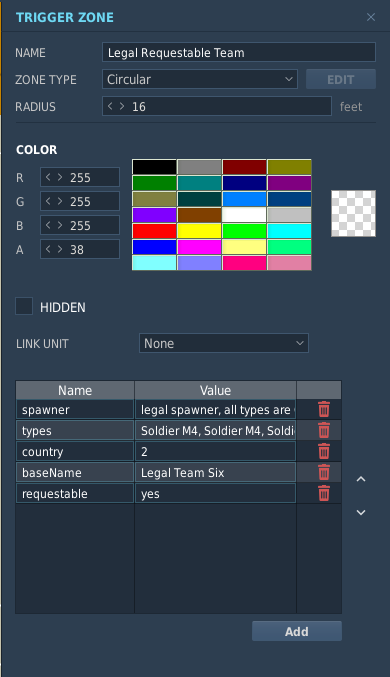Image resolution: width=390 pixels, height=677 pixels.
Task: Open the Zone Type dropdown
Action: pyautogui.click(x=200, y=79)
